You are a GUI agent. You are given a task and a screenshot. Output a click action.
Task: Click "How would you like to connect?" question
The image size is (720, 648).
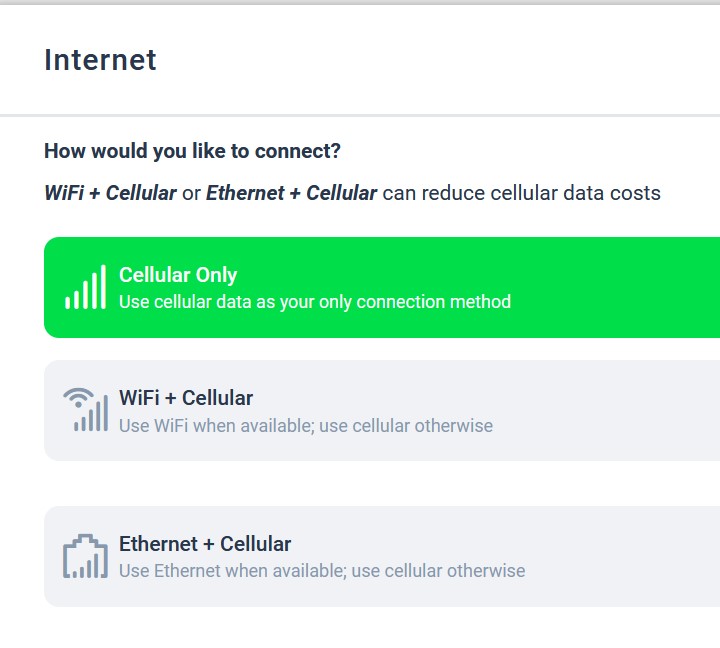click(x=192, y=151)
